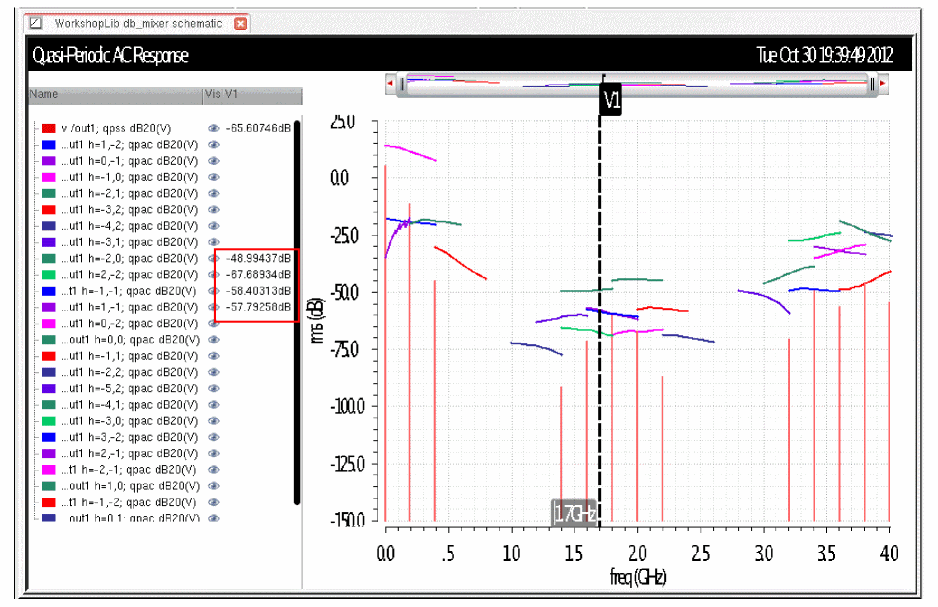Click green swatch of h=2,-2 trace
938x607 pixels.
coord(48,274)
